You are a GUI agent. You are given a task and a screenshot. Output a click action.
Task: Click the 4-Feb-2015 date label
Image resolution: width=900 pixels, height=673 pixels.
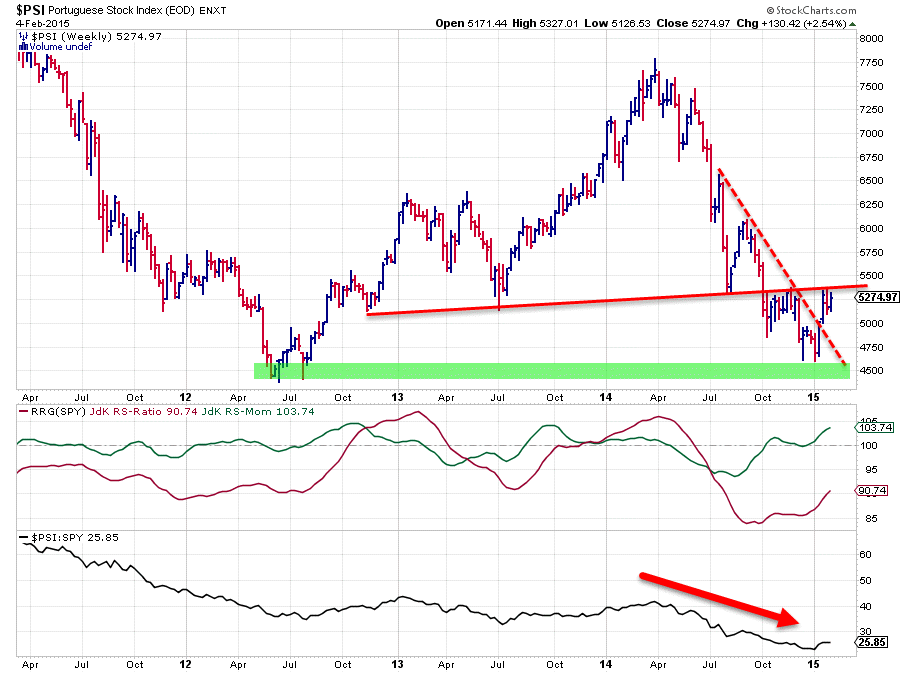pyautogui.click(x=42, y=24)
